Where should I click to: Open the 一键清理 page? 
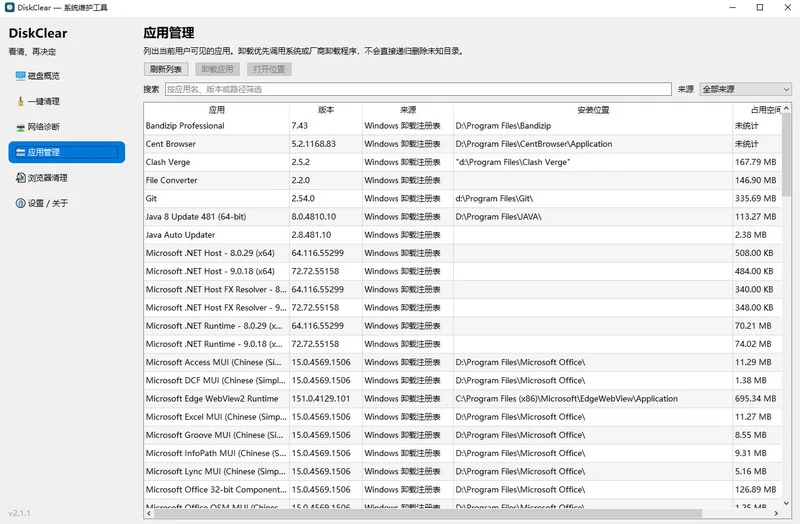point(66,102)
